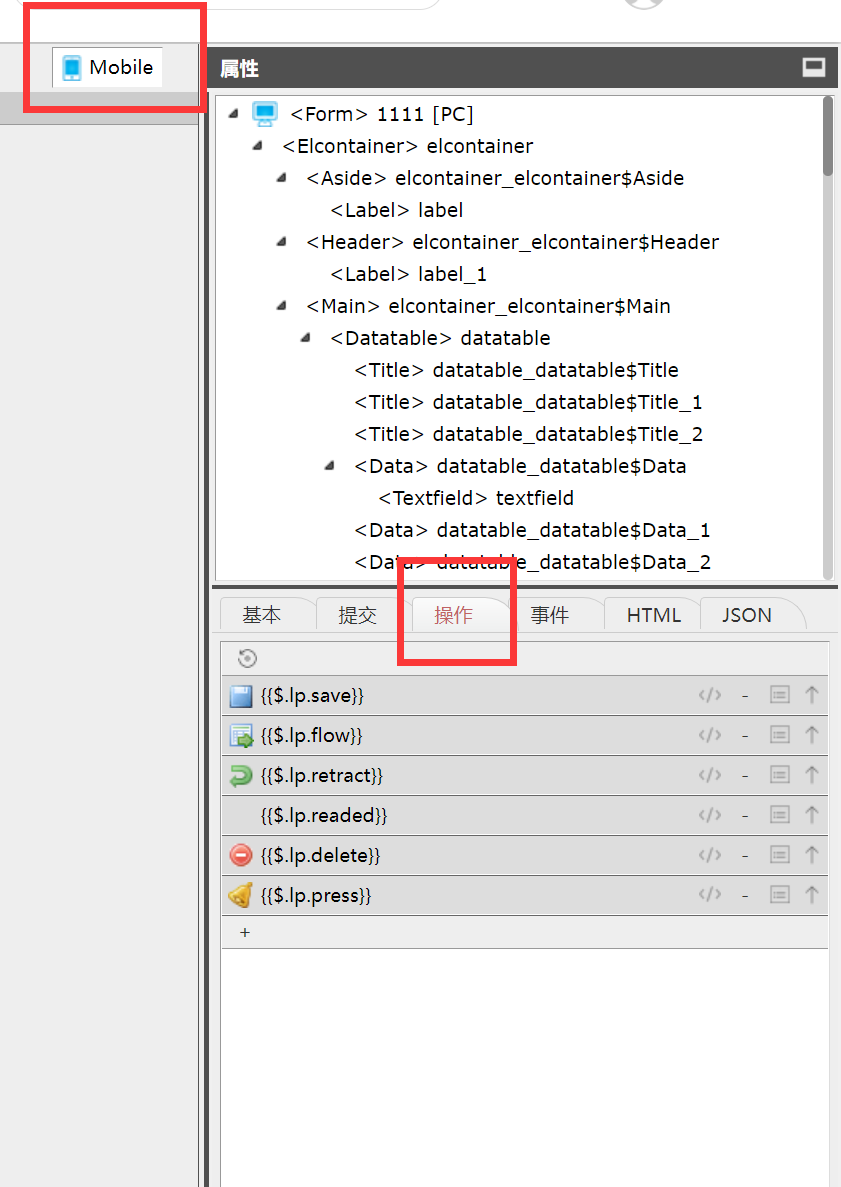Remove the {{$.lp.press}} action with minus
The width and height of the screenshot is (841, 1187).
[745, 896]
